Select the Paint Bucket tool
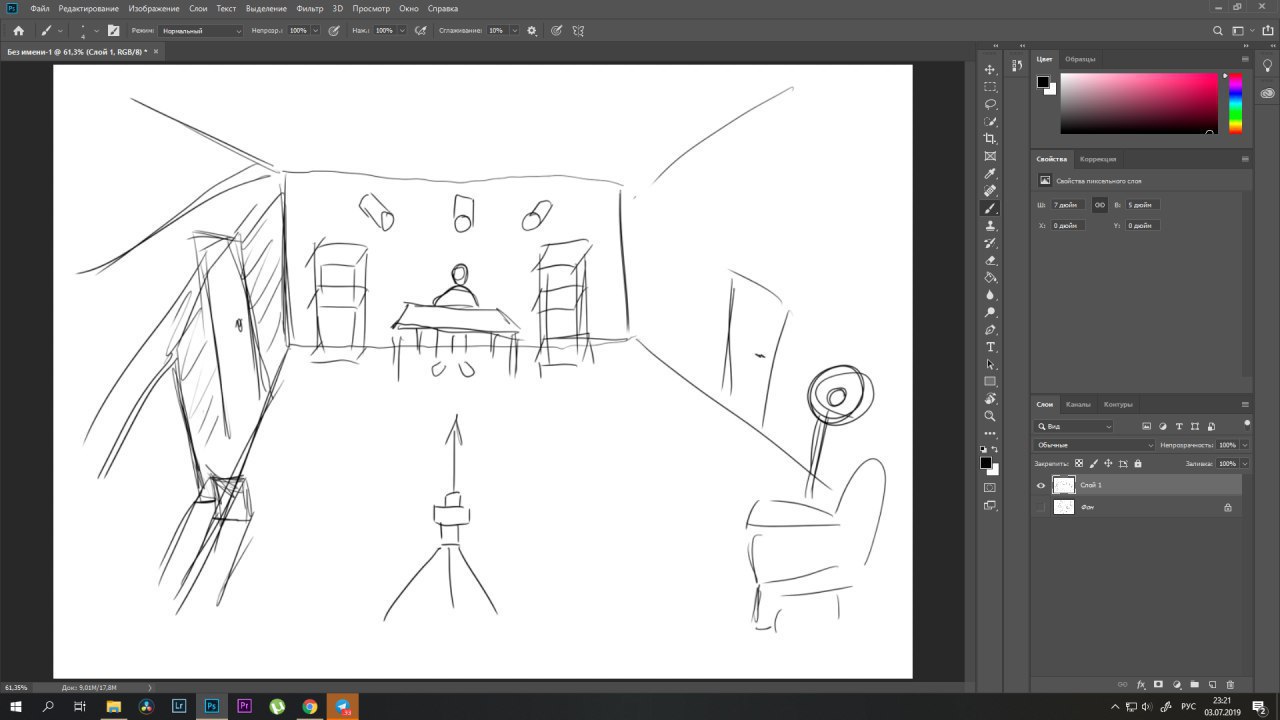The image size is (1280, 720). pyautogui.click(x=990, y=278)
